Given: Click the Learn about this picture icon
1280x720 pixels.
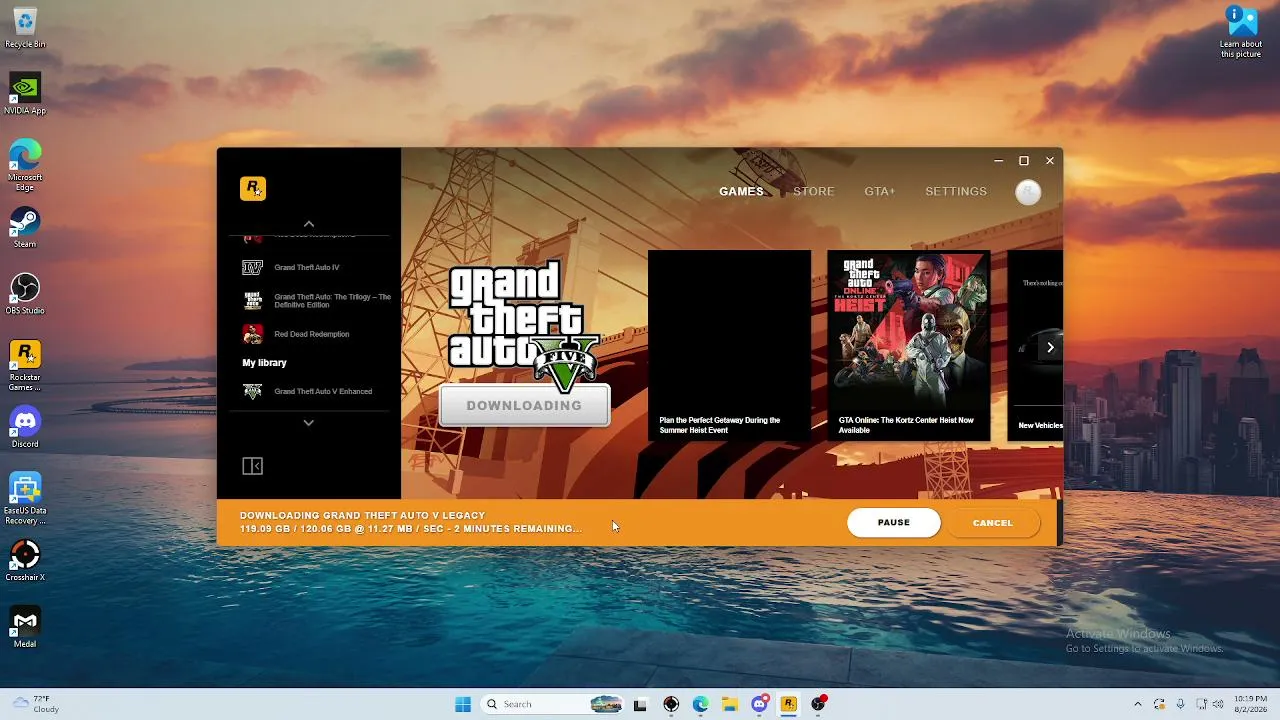Looking at the screenshot, I should pos(1241,32).
